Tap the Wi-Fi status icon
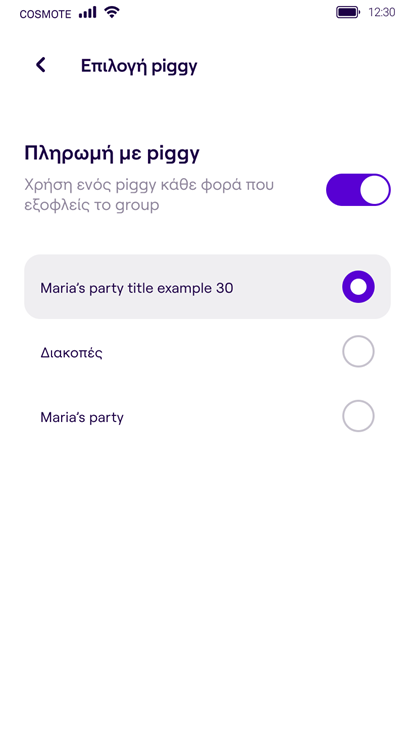This screenshot has width=415, height=738. pyautogui.click(x=112, y=12)
